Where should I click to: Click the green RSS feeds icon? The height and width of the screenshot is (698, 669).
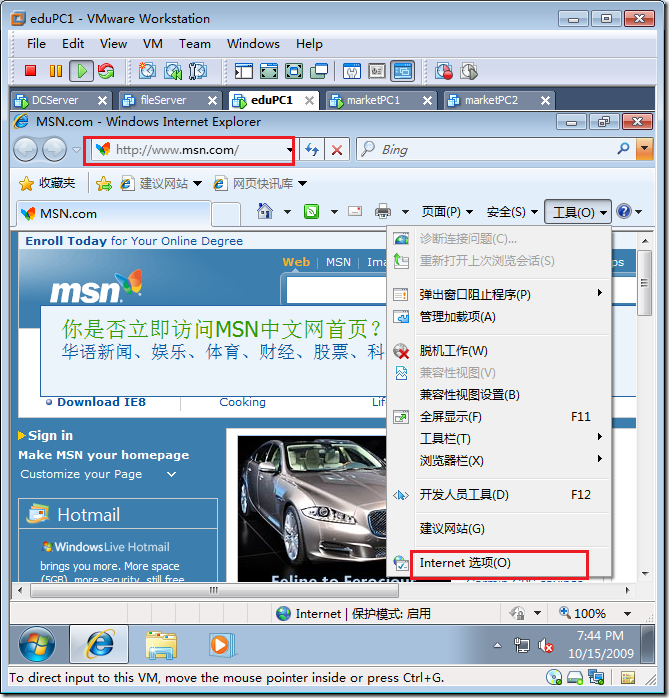tap(311, 211)
